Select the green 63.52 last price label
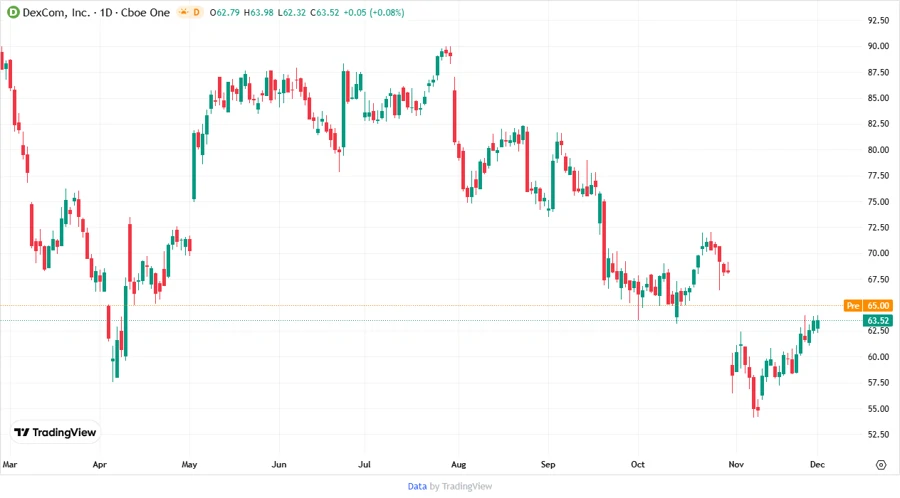Viewport: 900px width, 498px height. tap(878, 320)
